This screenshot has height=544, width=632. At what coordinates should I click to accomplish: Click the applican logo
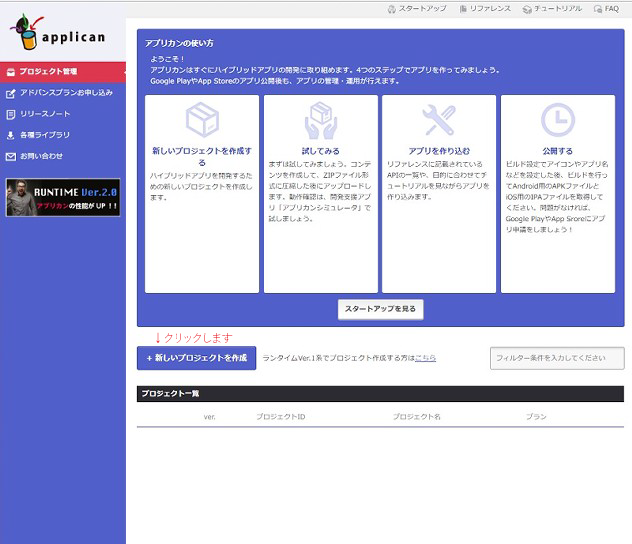click(57, 32)
